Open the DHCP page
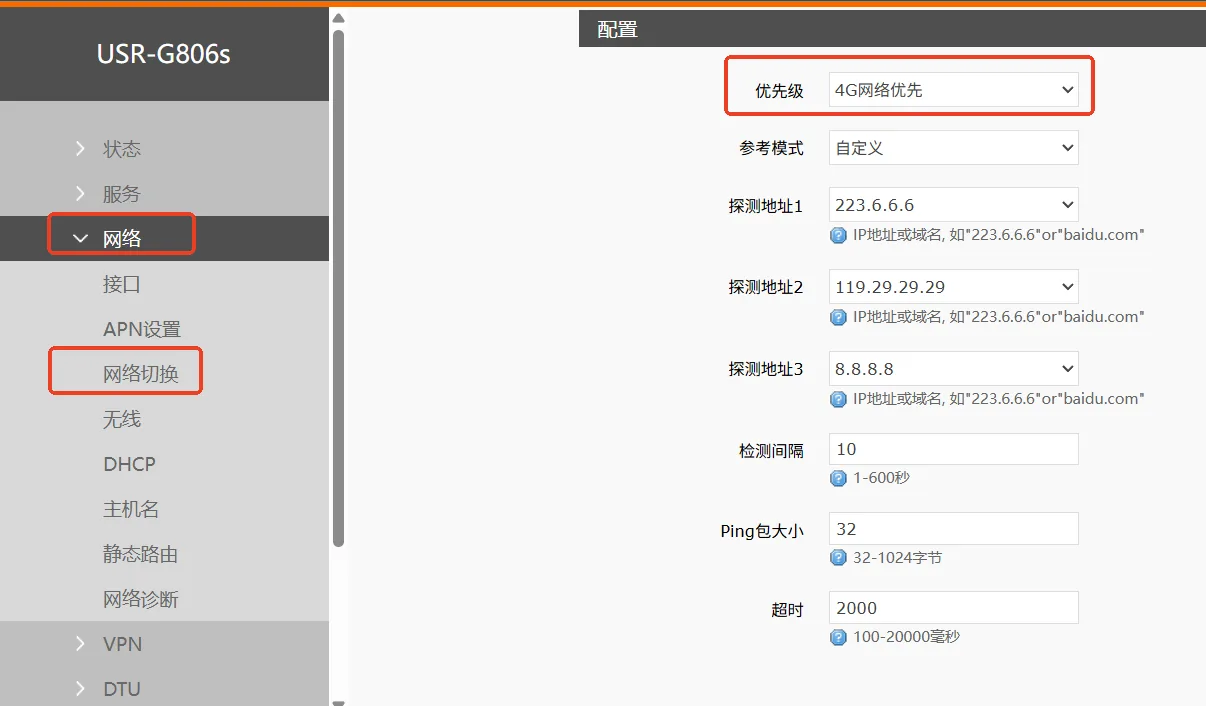Screen dimensions: 1206x706 [130, 464]
